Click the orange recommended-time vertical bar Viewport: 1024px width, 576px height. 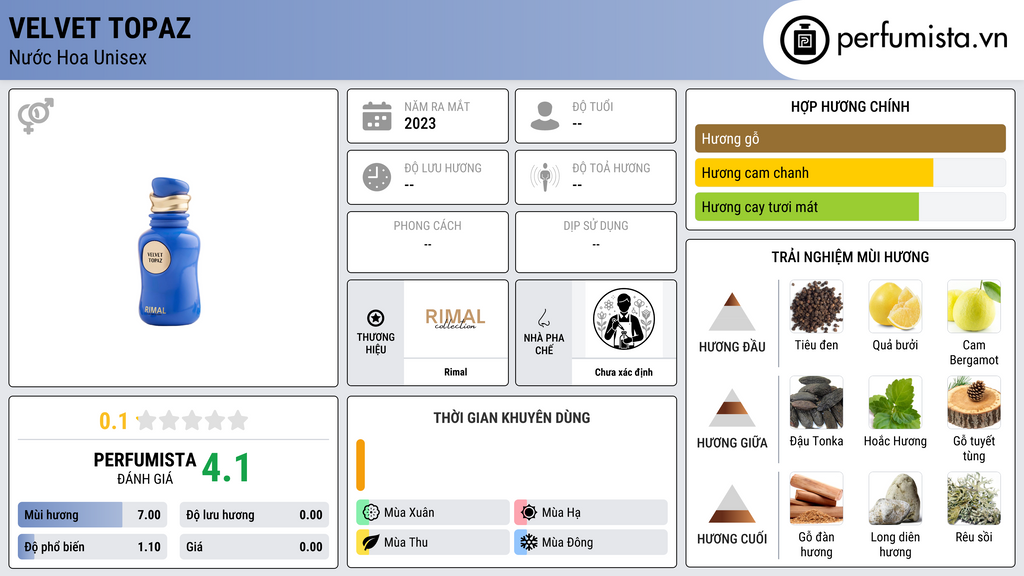point(360,465)
